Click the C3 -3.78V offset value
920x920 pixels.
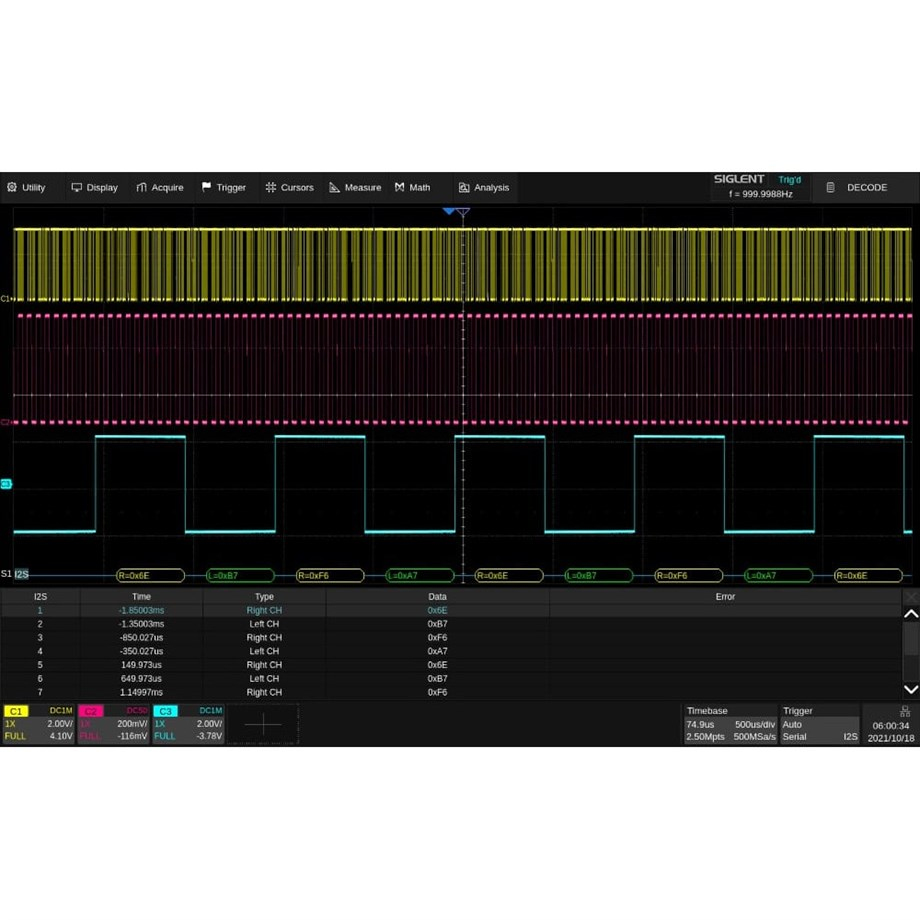coord(209,736)
